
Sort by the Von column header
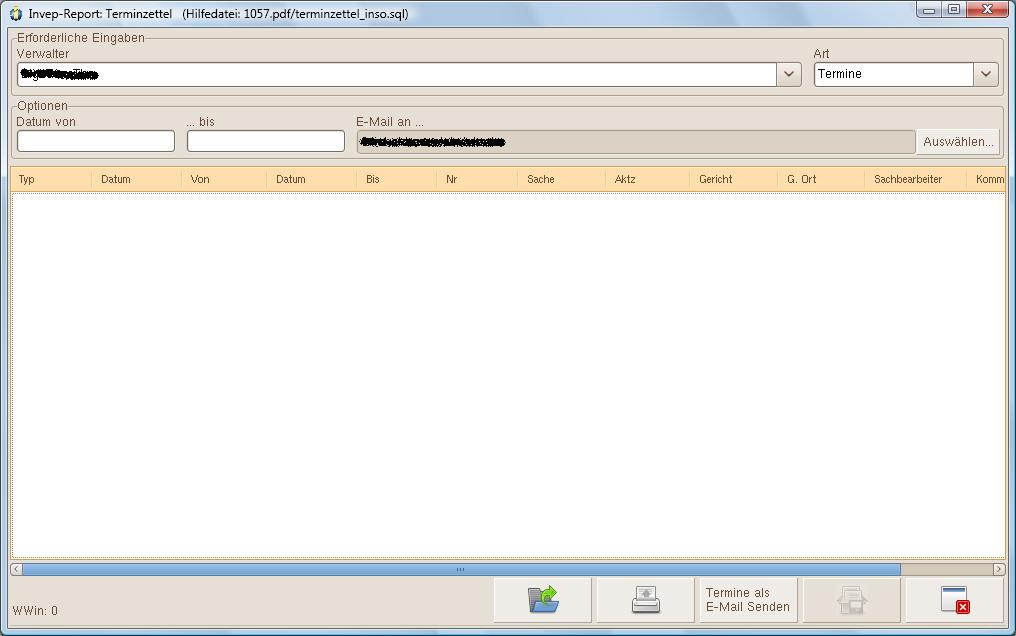tap(224, 179)
